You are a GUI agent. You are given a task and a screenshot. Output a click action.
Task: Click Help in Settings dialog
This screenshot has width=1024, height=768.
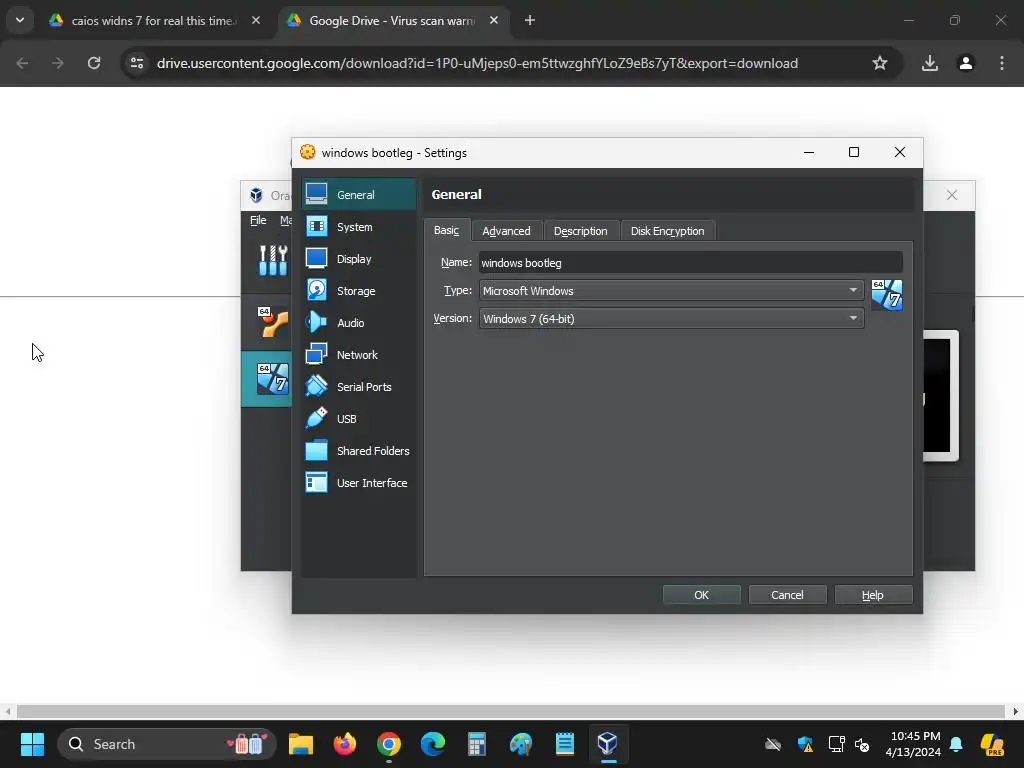(x=872, y=595)
